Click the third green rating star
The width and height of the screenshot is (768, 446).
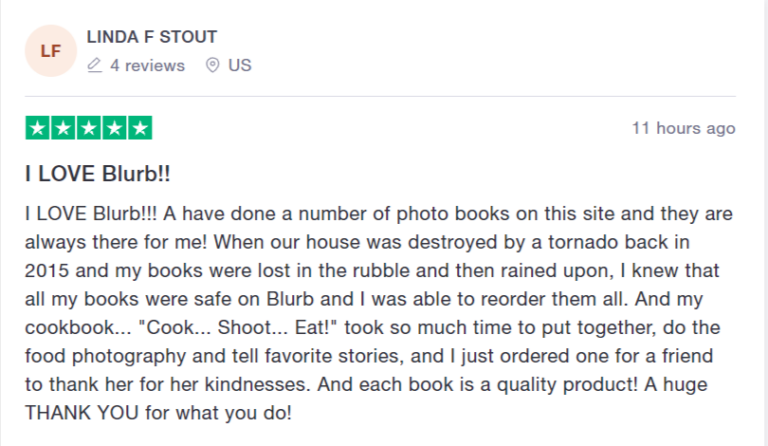click(89, 128)
